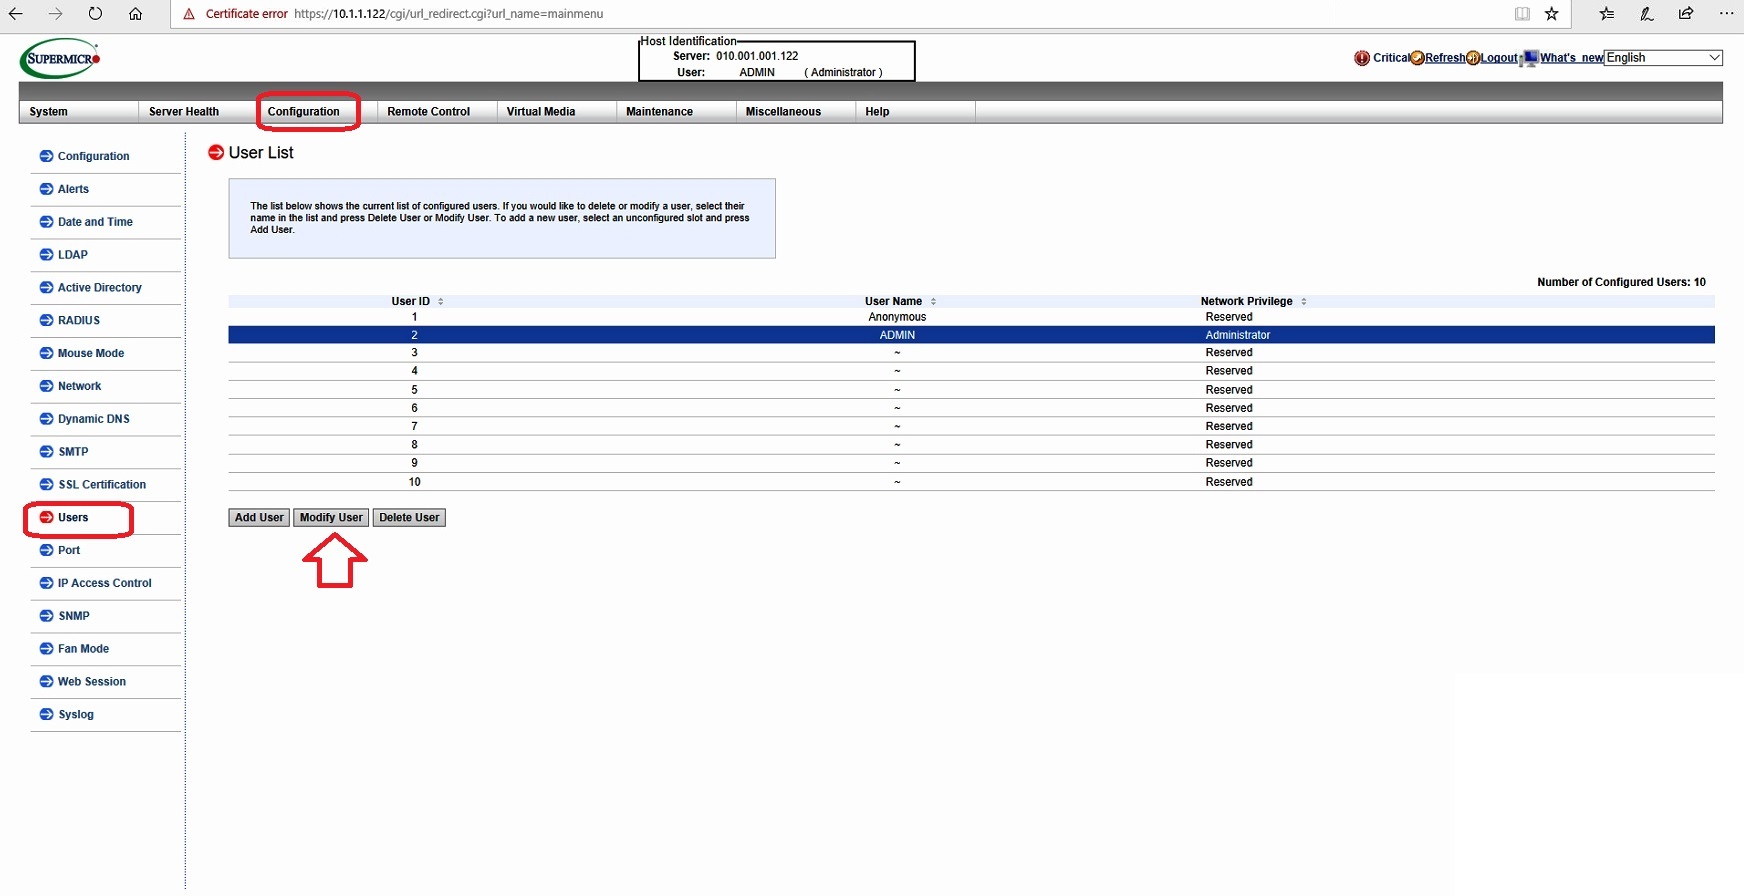Open reading view icon in address bar
The width and height of the screenshot is (1744, 896).
pyautogui.click(x=1522, y=14)
